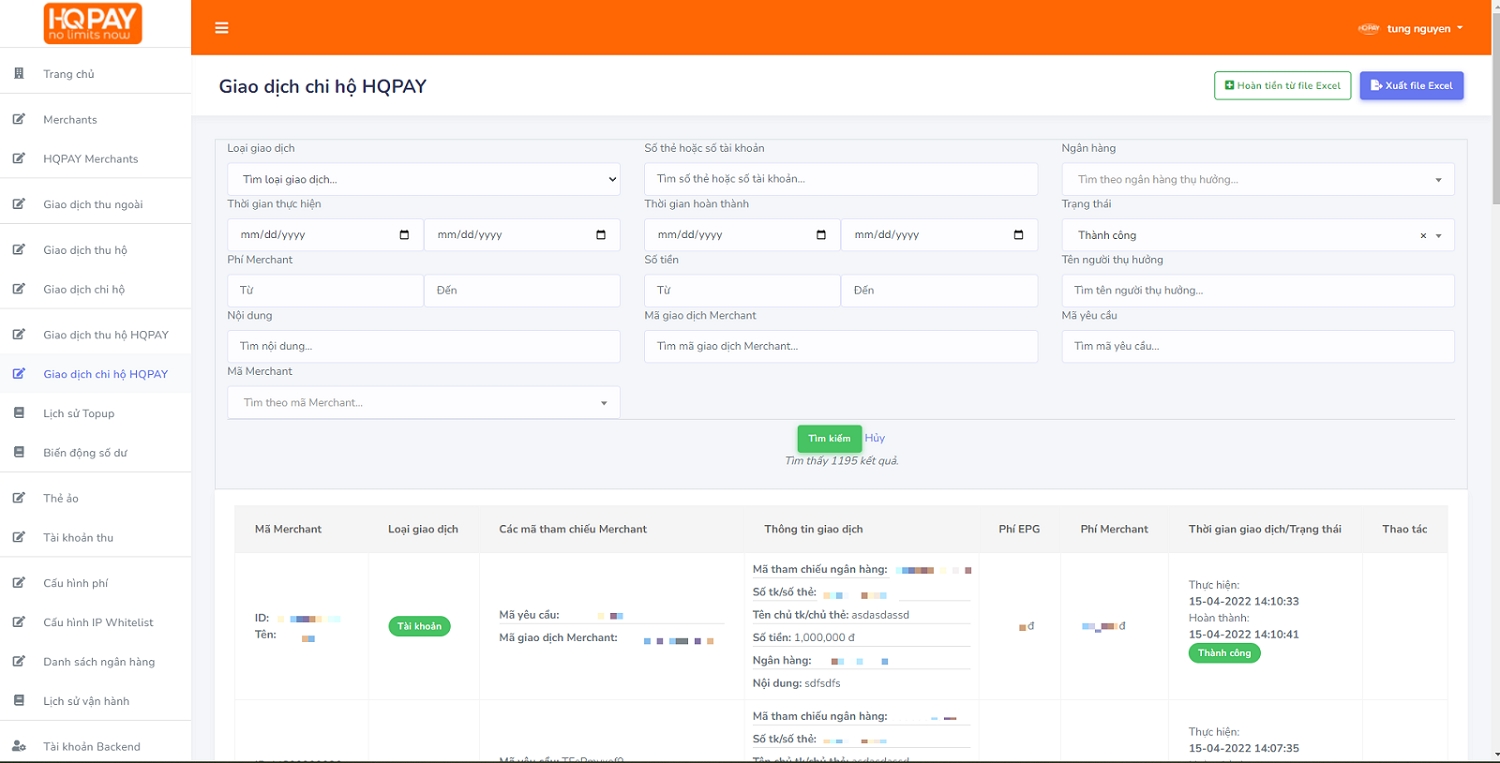Open Cấu hình IP Whitelist in sidebar
The image size is (1500, 763).
tap(98, 622)
